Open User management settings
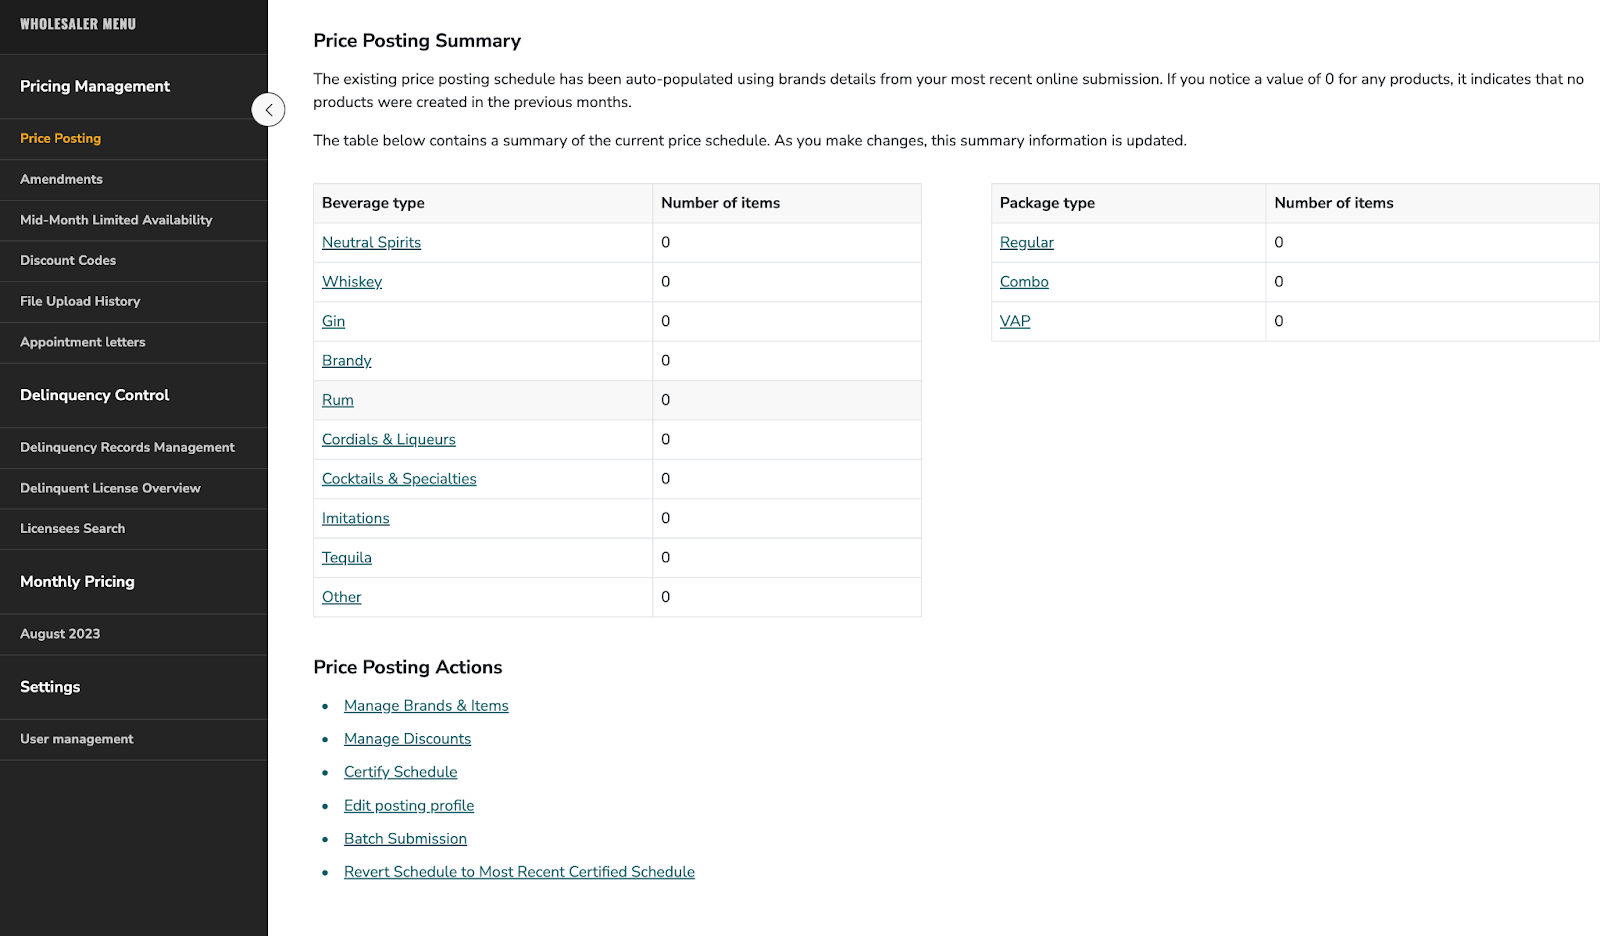The width and height of the screenshot is (1600, 936). coord(76,739)
